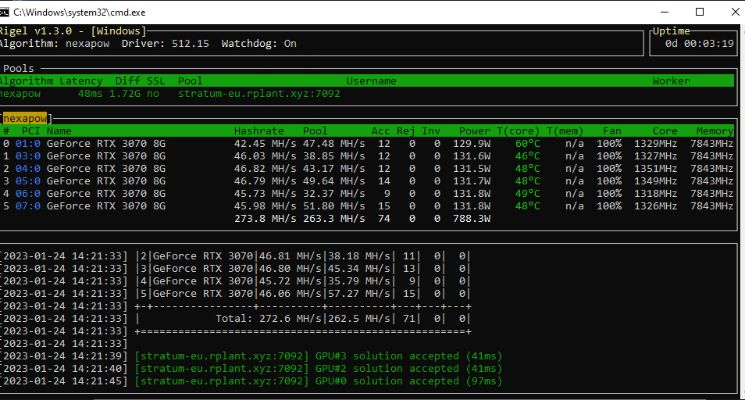Click PCI address 01:0 of GPU 0

click(28, 143)
